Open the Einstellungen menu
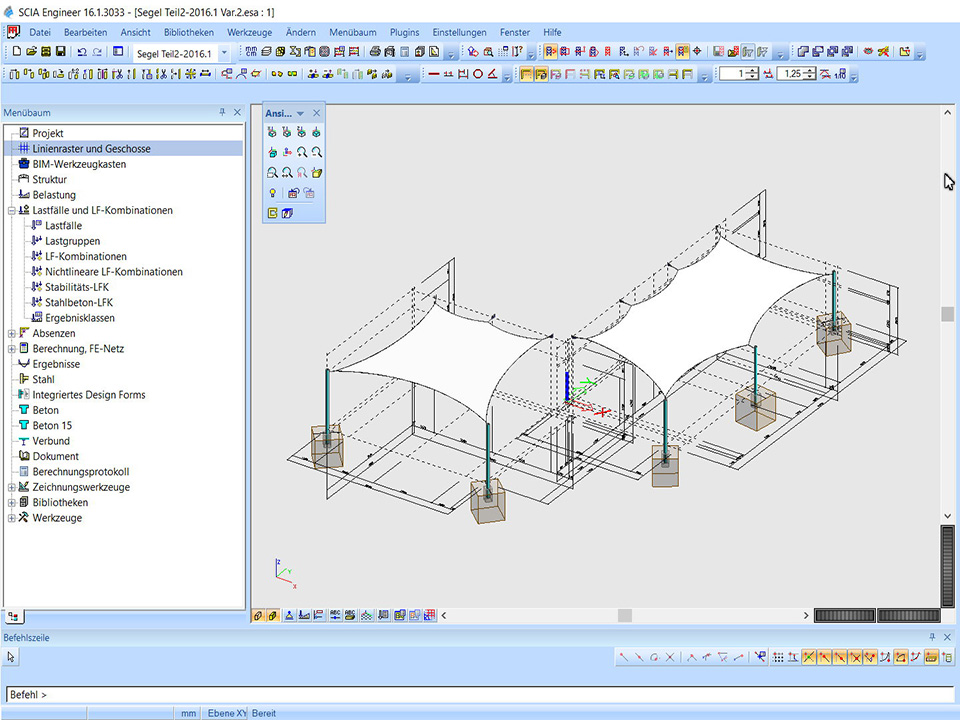This screenshot has width=960, height=720. point(460,32)
